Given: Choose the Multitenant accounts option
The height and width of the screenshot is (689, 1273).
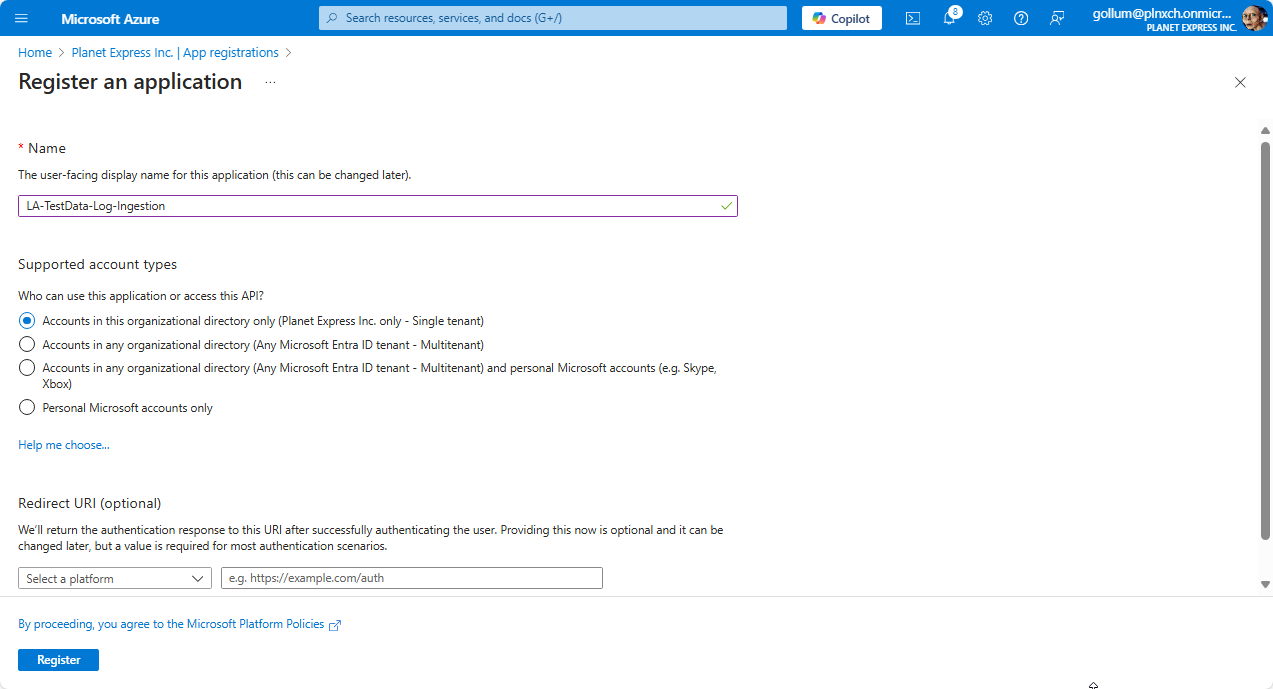Looking at the screenshot, I should [x=26, y=343].
